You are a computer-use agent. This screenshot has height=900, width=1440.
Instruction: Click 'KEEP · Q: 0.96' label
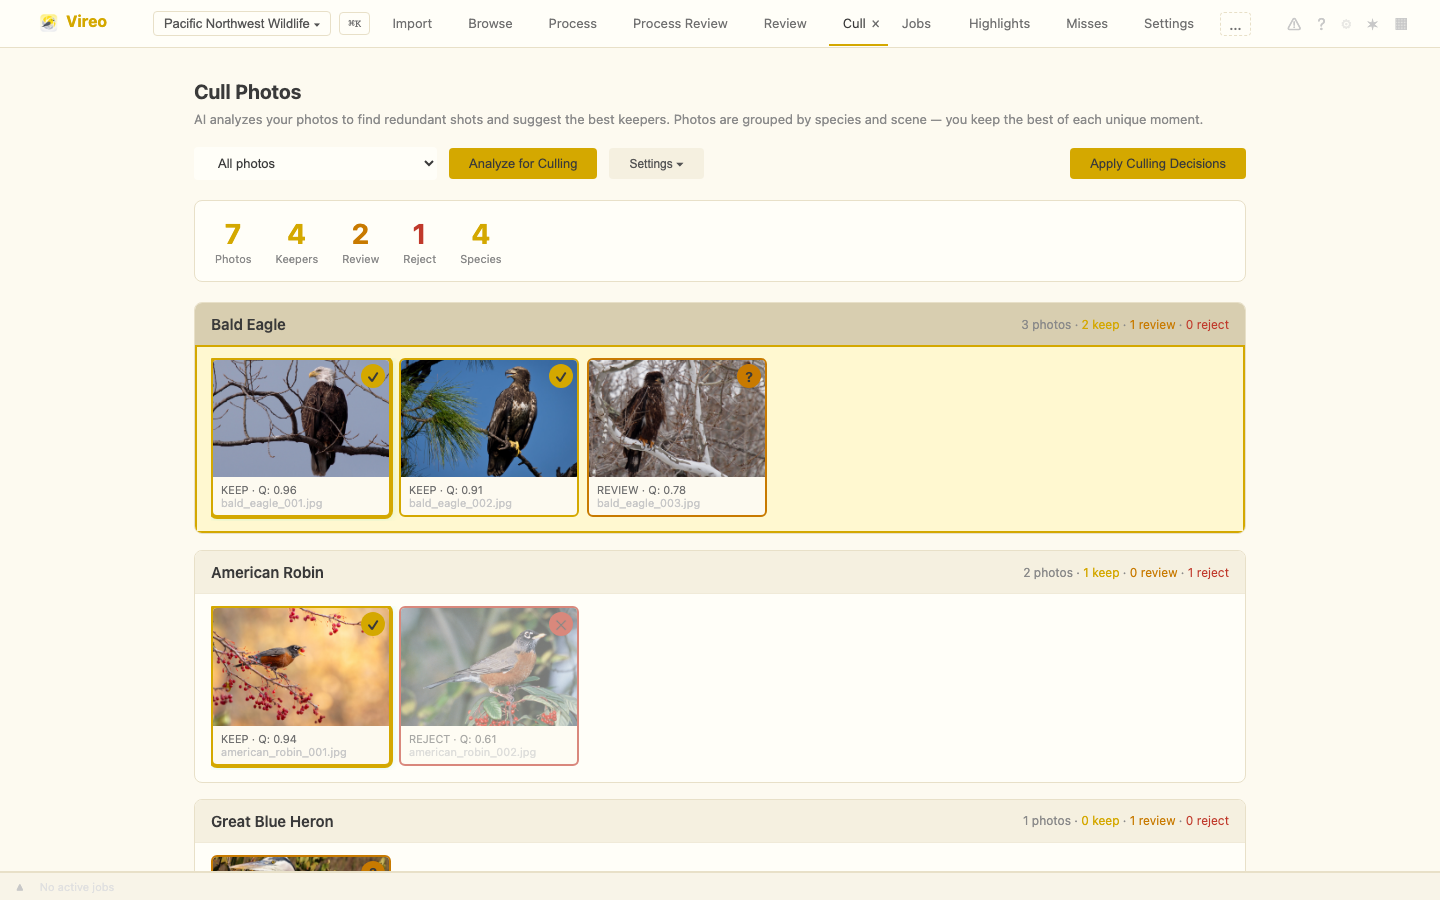tap(259, 490)
